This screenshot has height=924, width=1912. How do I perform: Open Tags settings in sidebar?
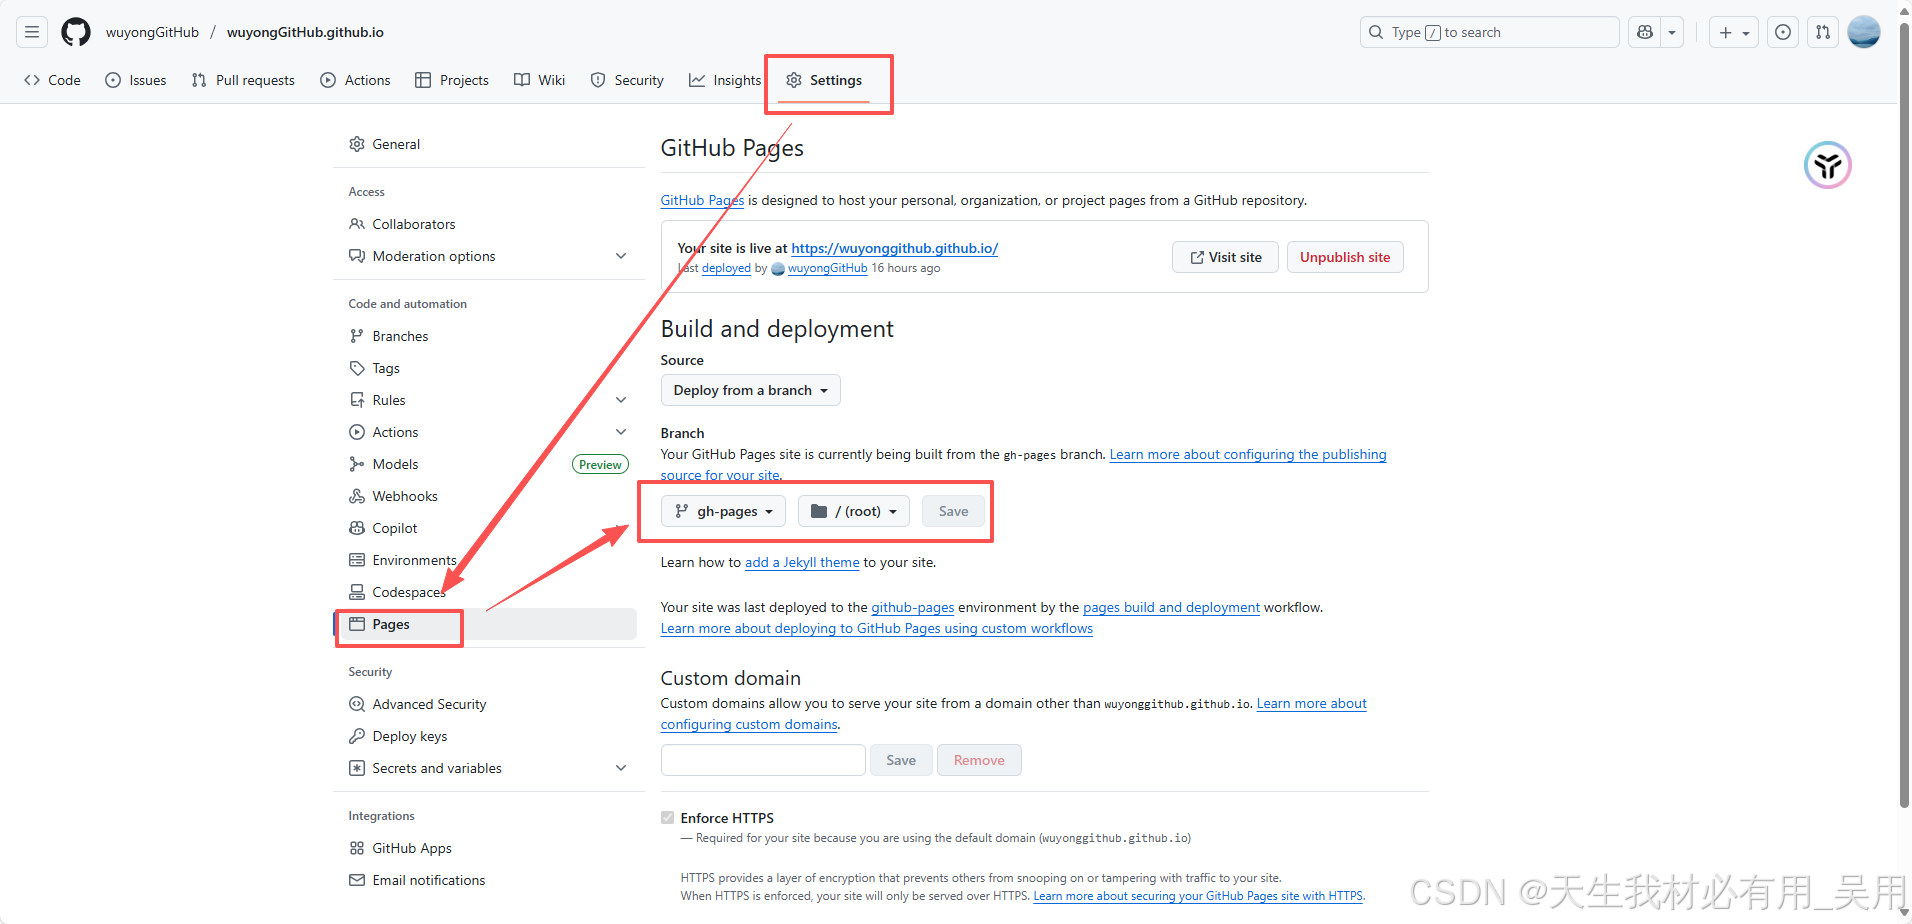click(386, 368)
